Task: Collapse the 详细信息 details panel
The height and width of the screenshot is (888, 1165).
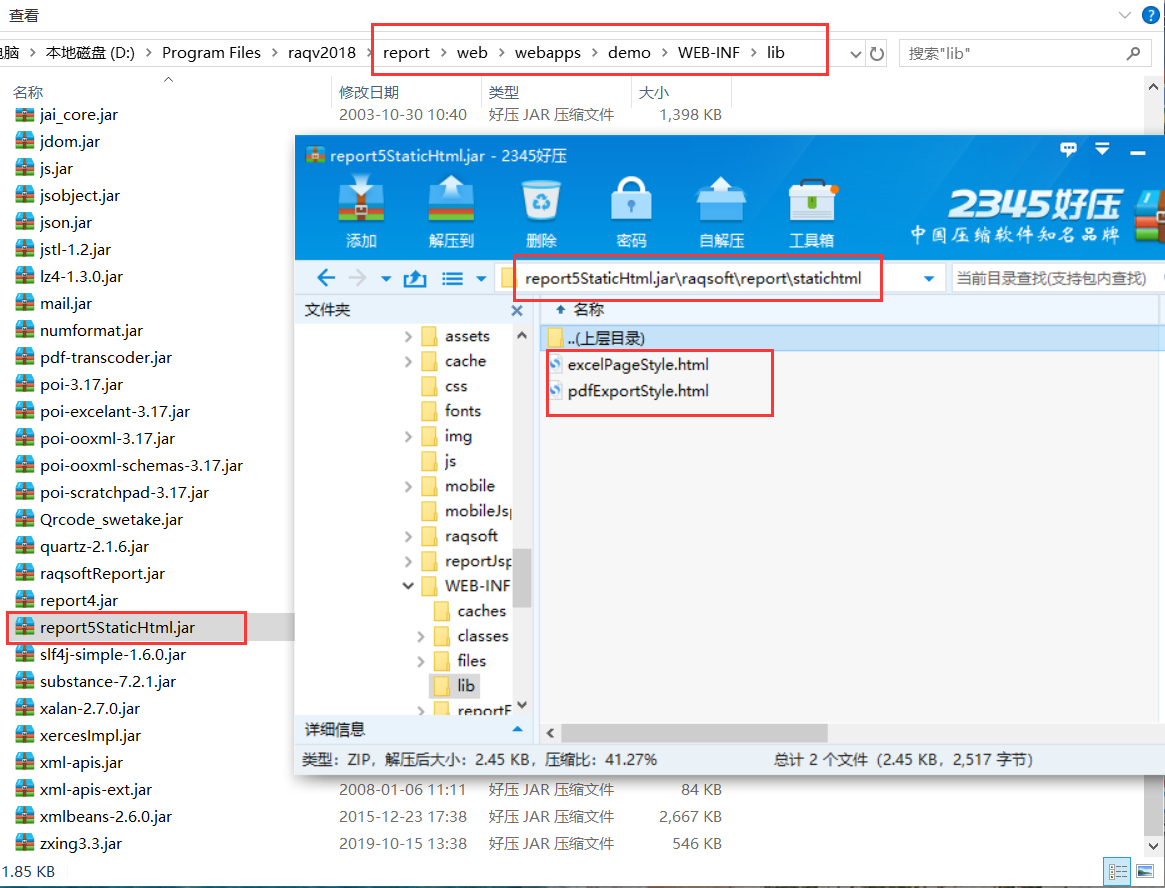Action: coord(517,729)
